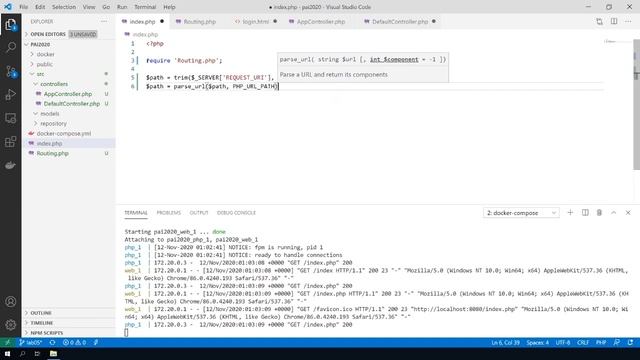
Task: Click the Open Changes icon in editor toolbar
Action: [599, 22]
